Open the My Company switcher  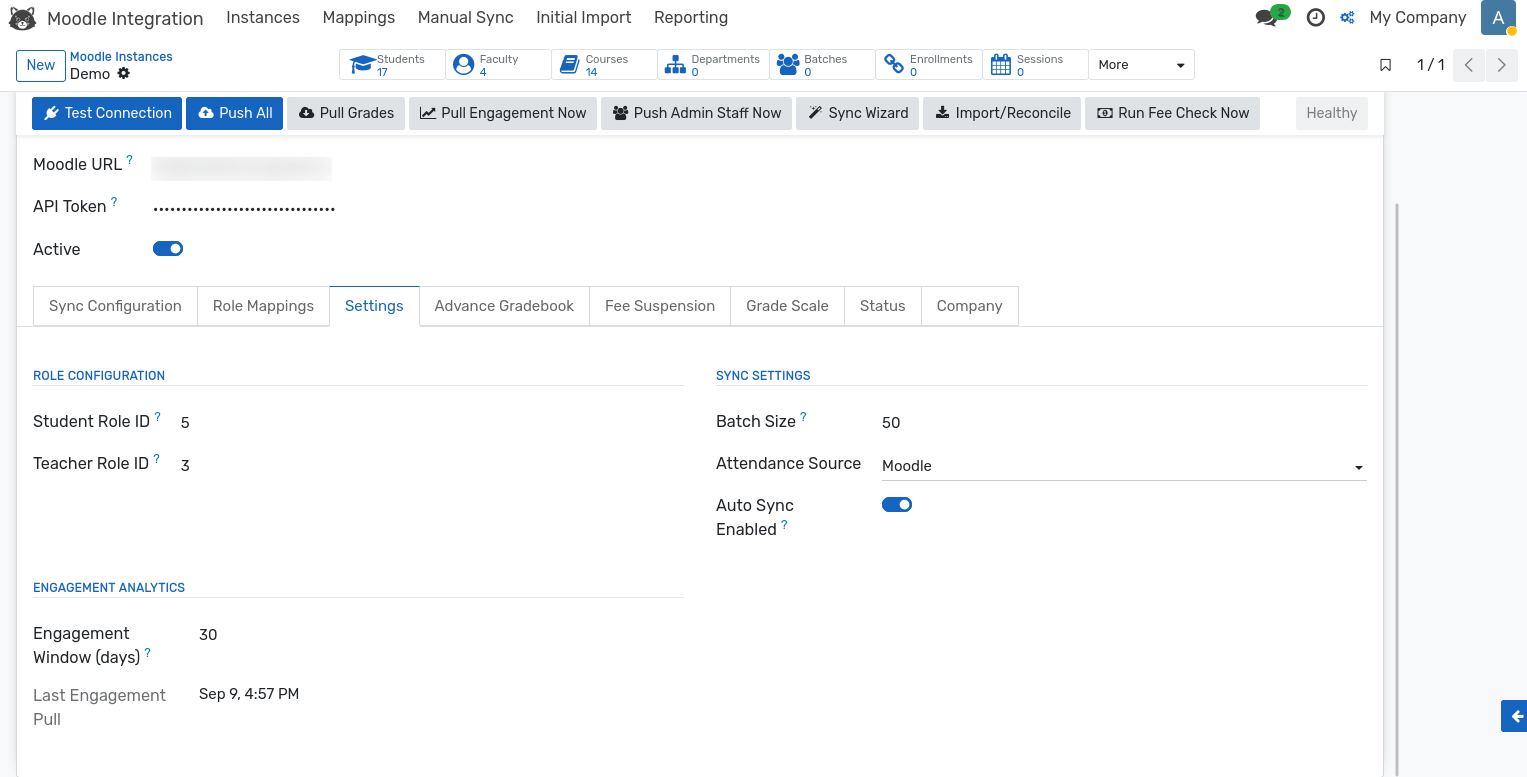(1417, 18)
